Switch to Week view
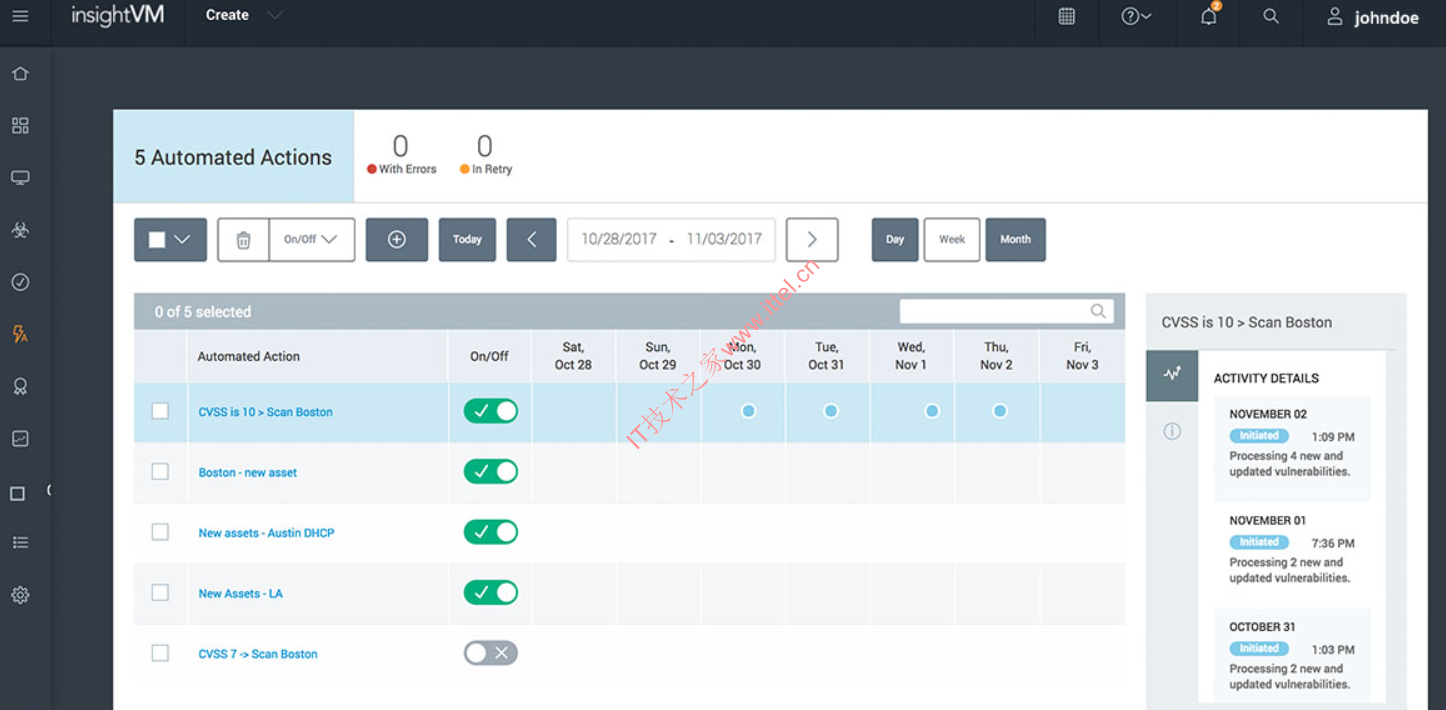The width and height of the screenshot is (1446, 710). click(951, 240)
